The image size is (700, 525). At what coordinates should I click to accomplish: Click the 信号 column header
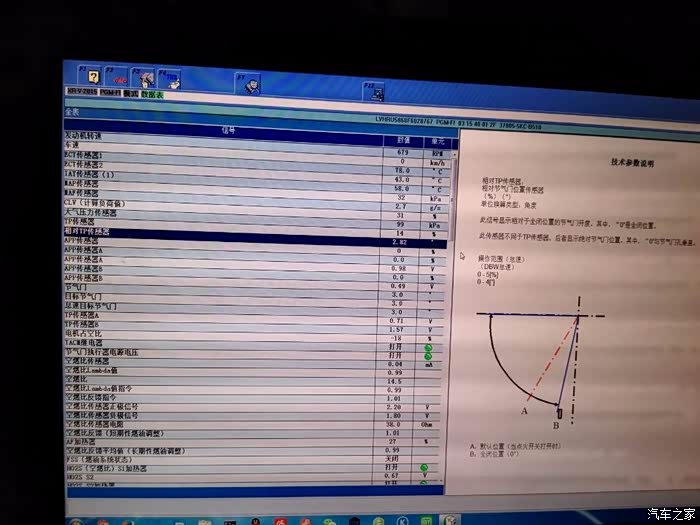pyautogui.click(x=228, y=128)
